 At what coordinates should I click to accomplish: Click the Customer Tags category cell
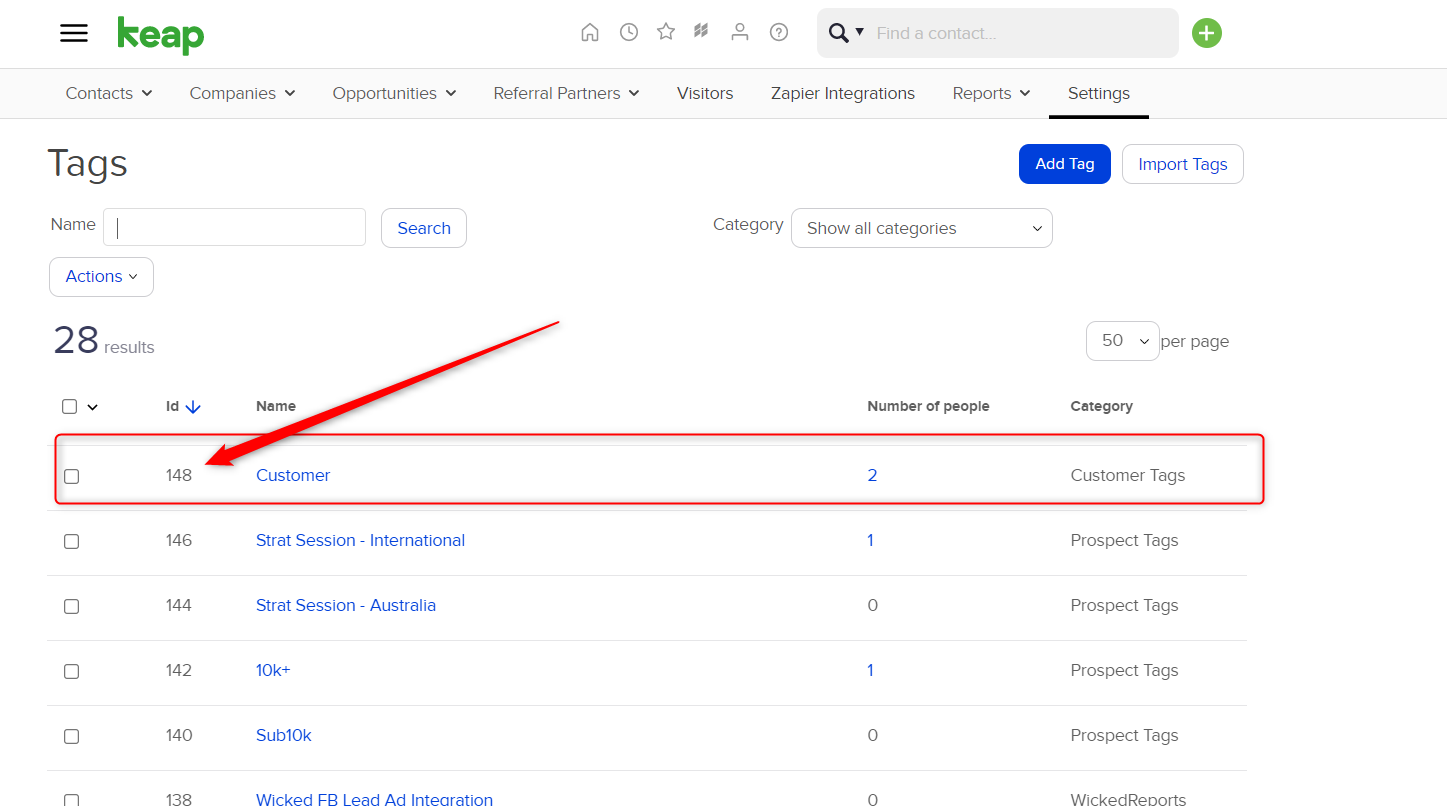coord(1127,475)
